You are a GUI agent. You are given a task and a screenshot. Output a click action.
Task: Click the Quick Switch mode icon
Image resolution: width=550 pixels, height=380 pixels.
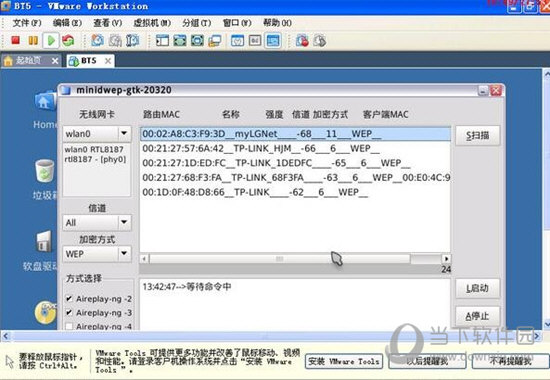(197, 41)
